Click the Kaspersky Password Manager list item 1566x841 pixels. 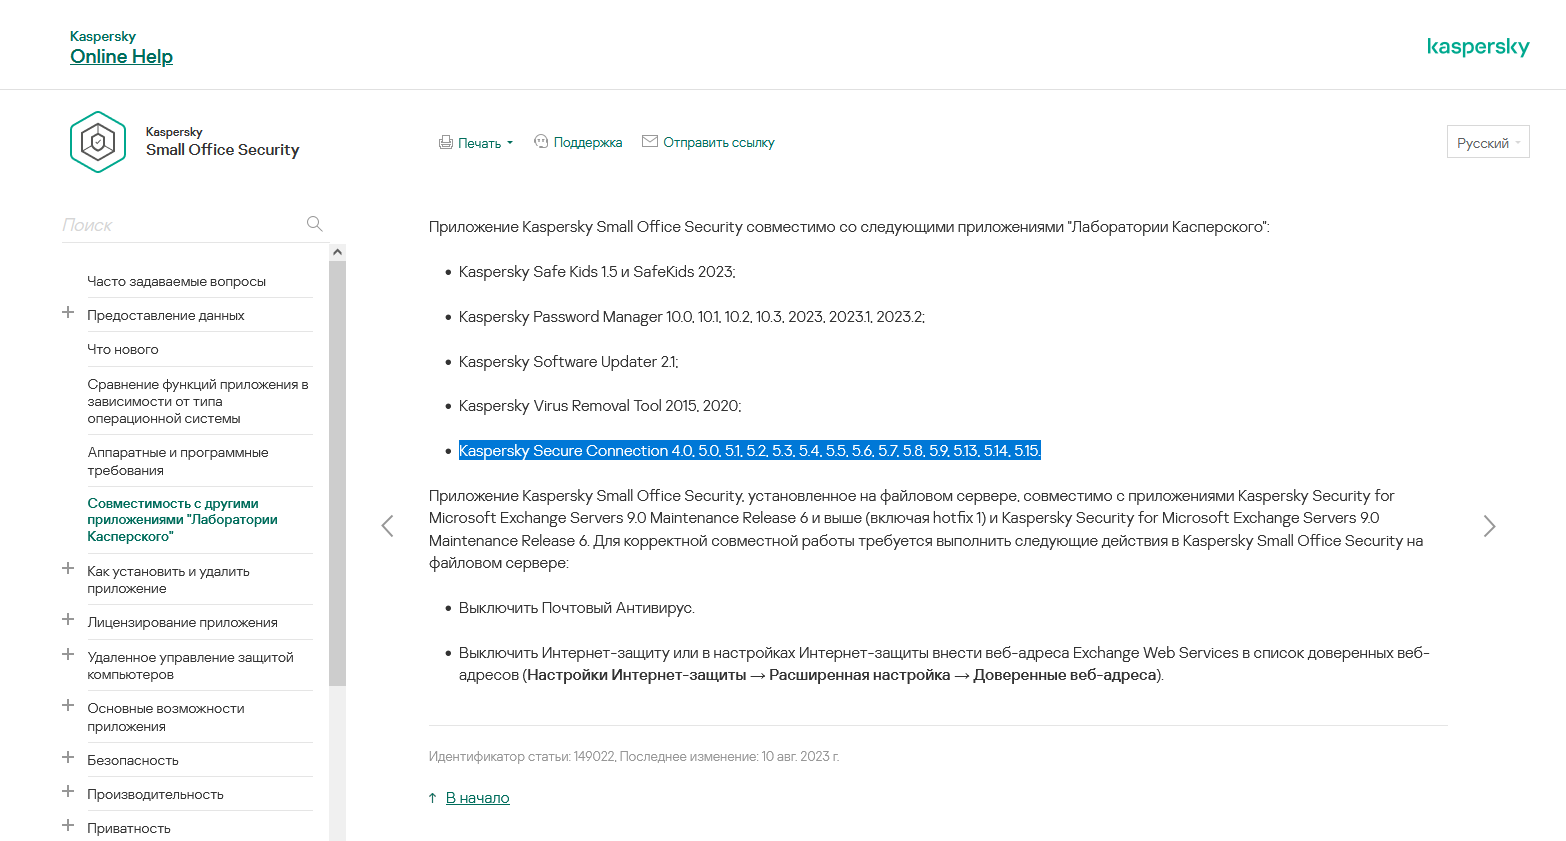(x=692, y=317)
